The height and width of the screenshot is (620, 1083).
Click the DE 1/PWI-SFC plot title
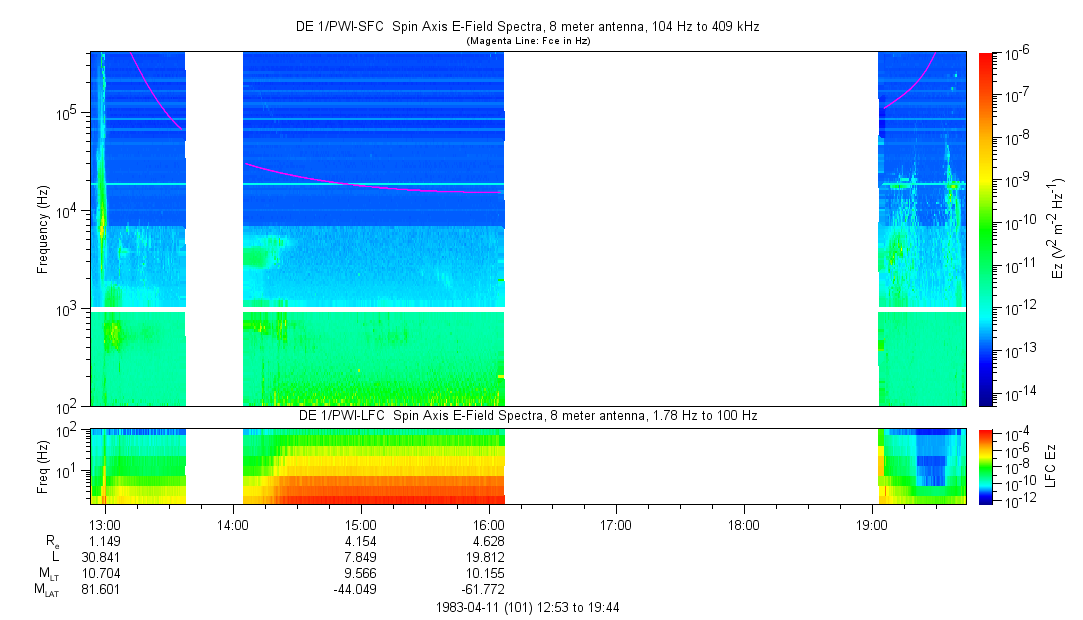pyautogui.click(x=528, y=27)
